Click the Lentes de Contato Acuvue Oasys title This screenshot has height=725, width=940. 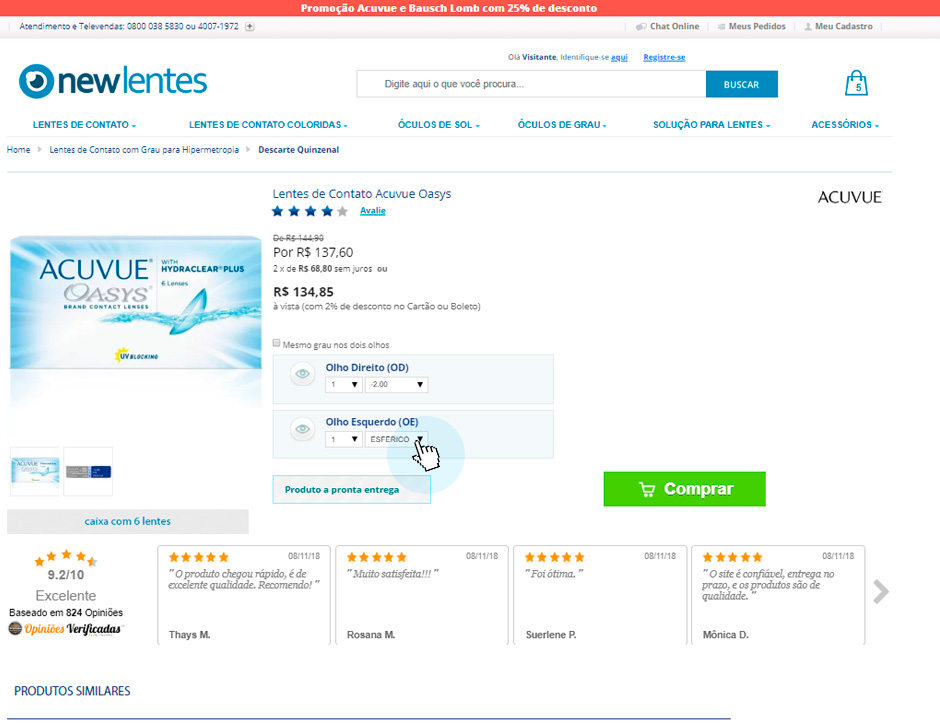coord(361,194)
